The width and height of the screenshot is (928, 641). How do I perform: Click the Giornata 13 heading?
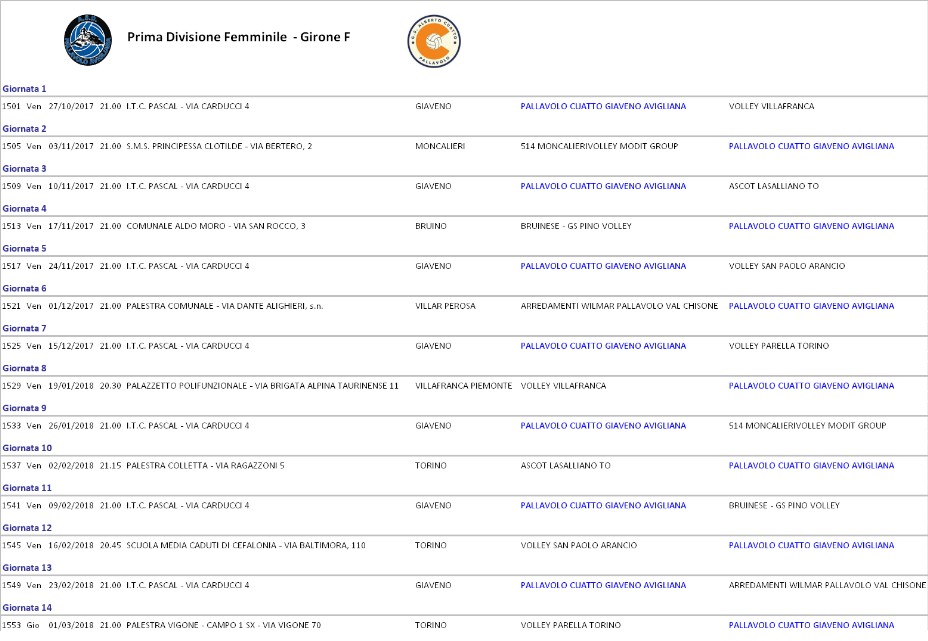(27, 568)
